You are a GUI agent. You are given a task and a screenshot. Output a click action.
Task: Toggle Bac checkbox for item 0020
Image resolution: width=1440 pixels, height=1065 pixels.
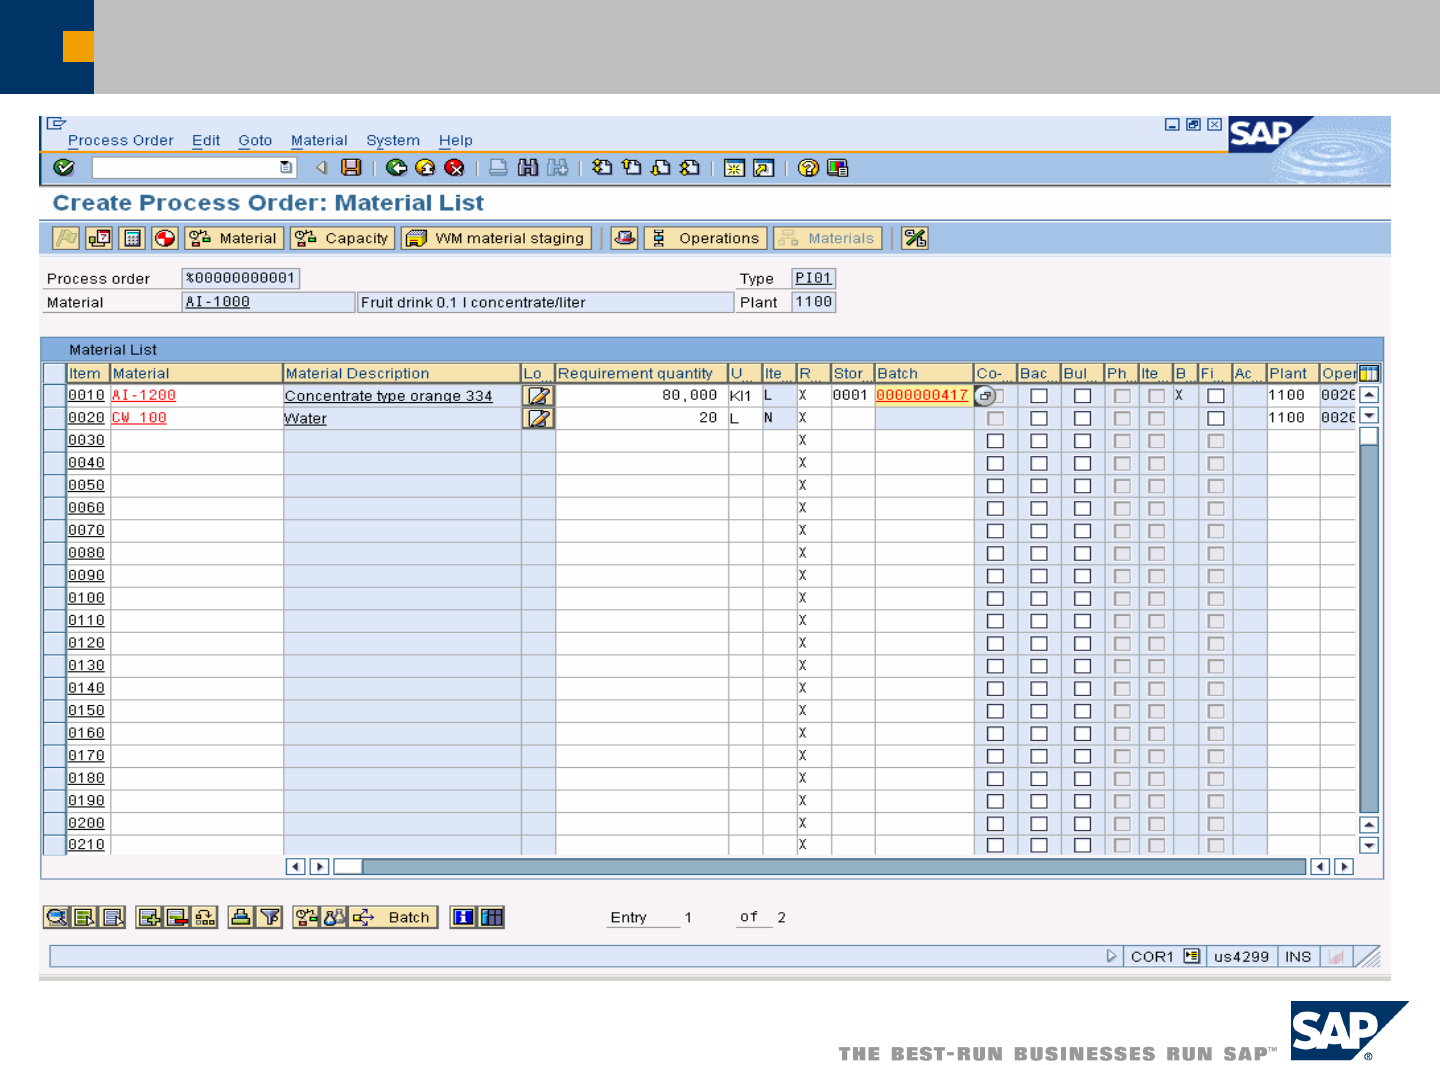tap(1039, 418)
